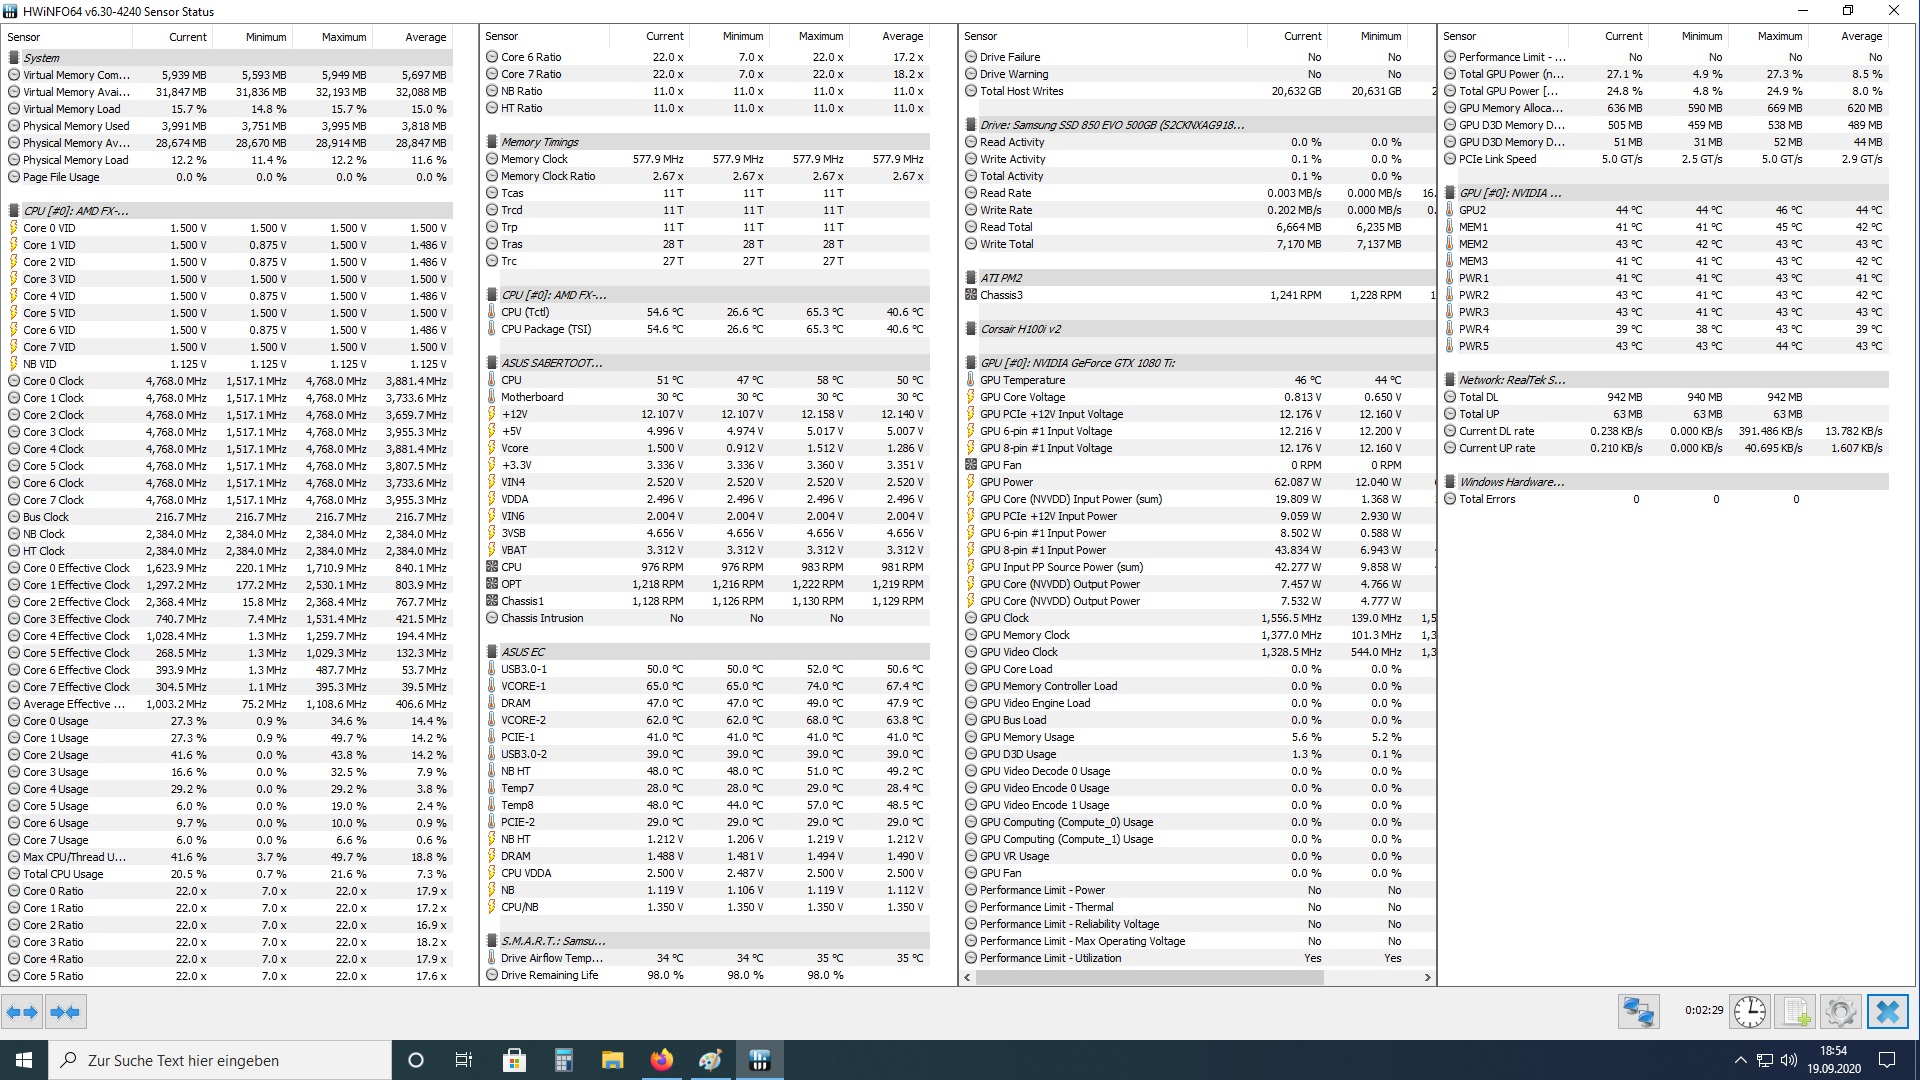
Task: Start logging with the sheet-plus icon
Action: point(1796,1012)
